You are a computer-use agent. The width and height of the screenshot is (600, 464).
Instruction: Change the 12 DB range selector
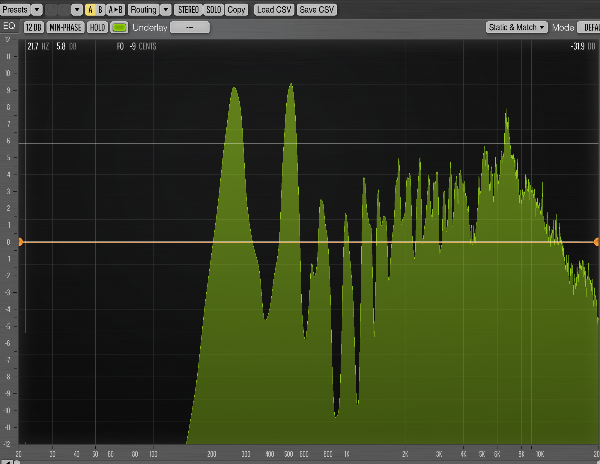tap(34, 27)
